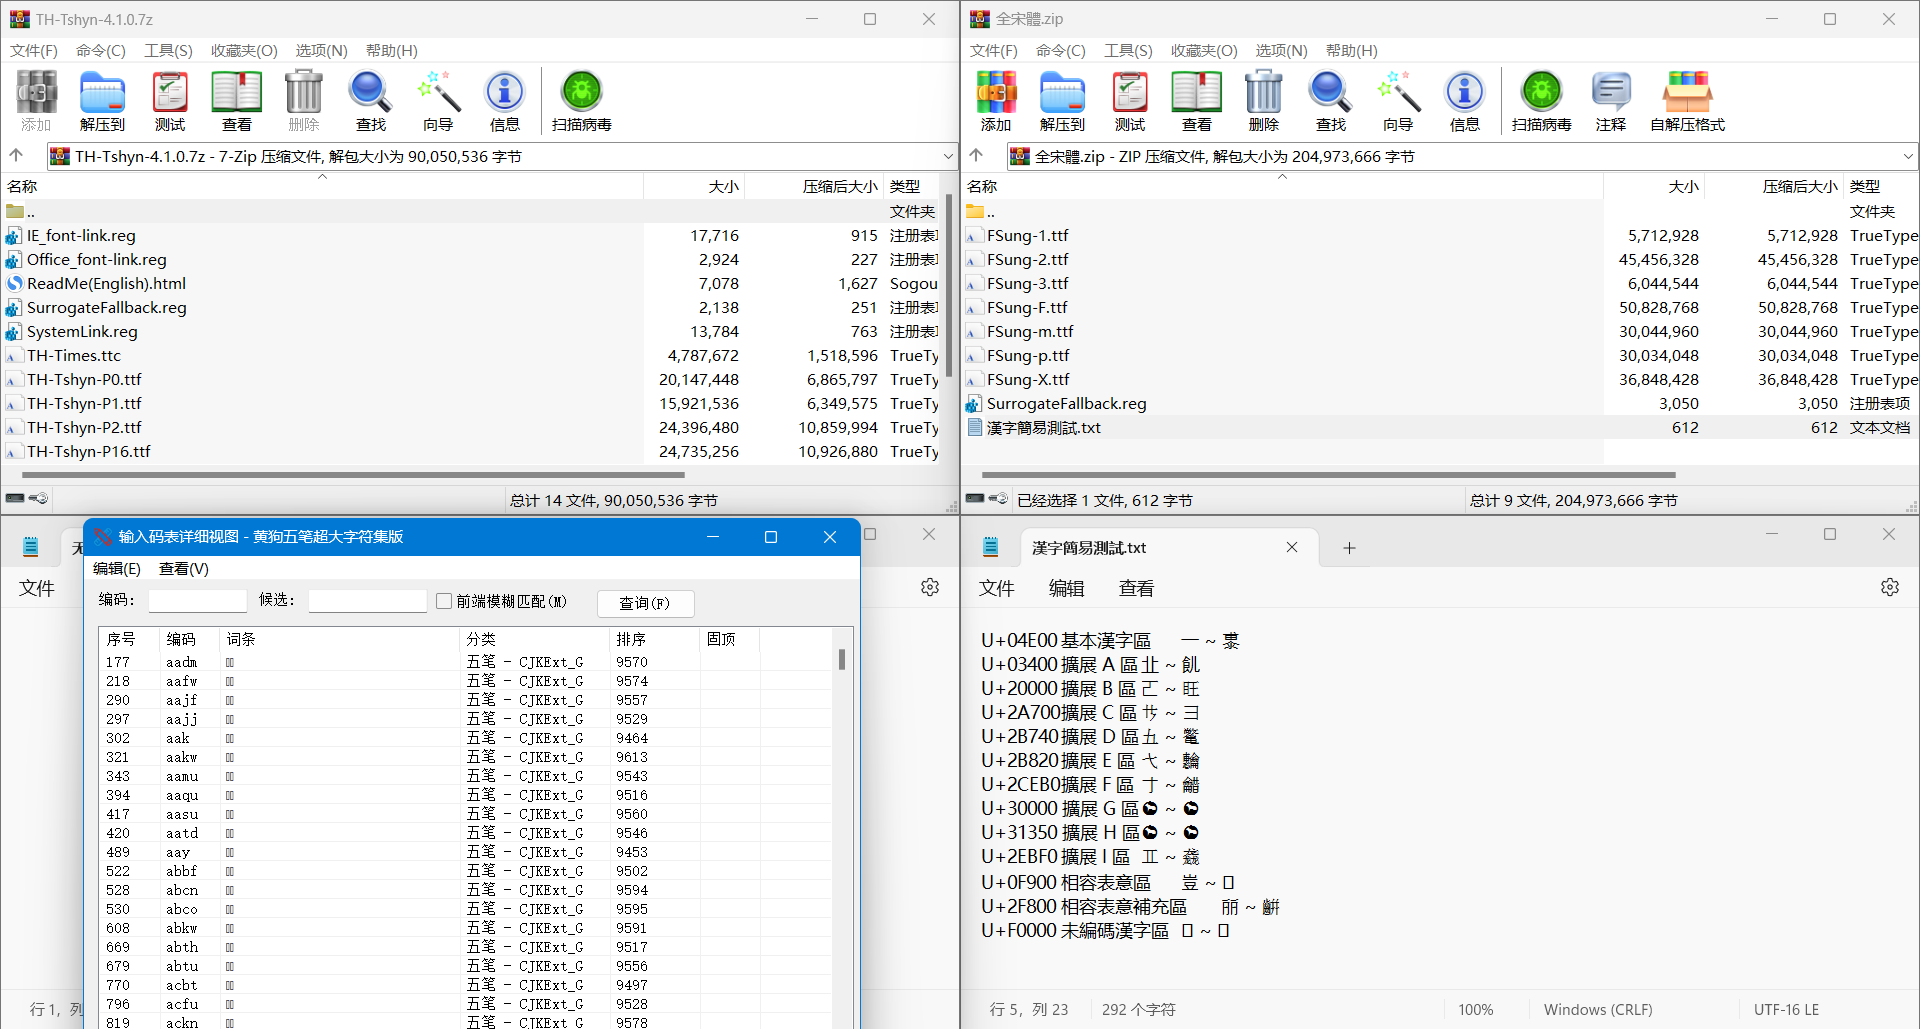The image size is (1920, 1029).
Task: Select FSung-F.ttf in the file list
Action: point(1027,308)
